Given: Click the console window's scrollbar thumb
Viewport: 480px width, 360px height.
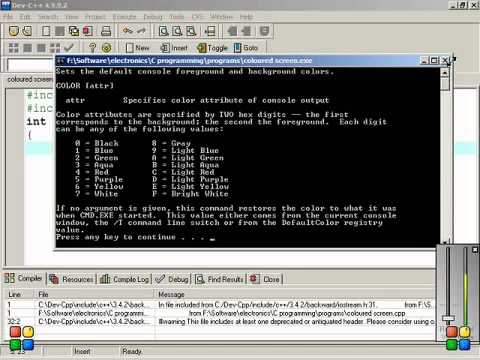Looking at the screenshot, I should point(445,84).
